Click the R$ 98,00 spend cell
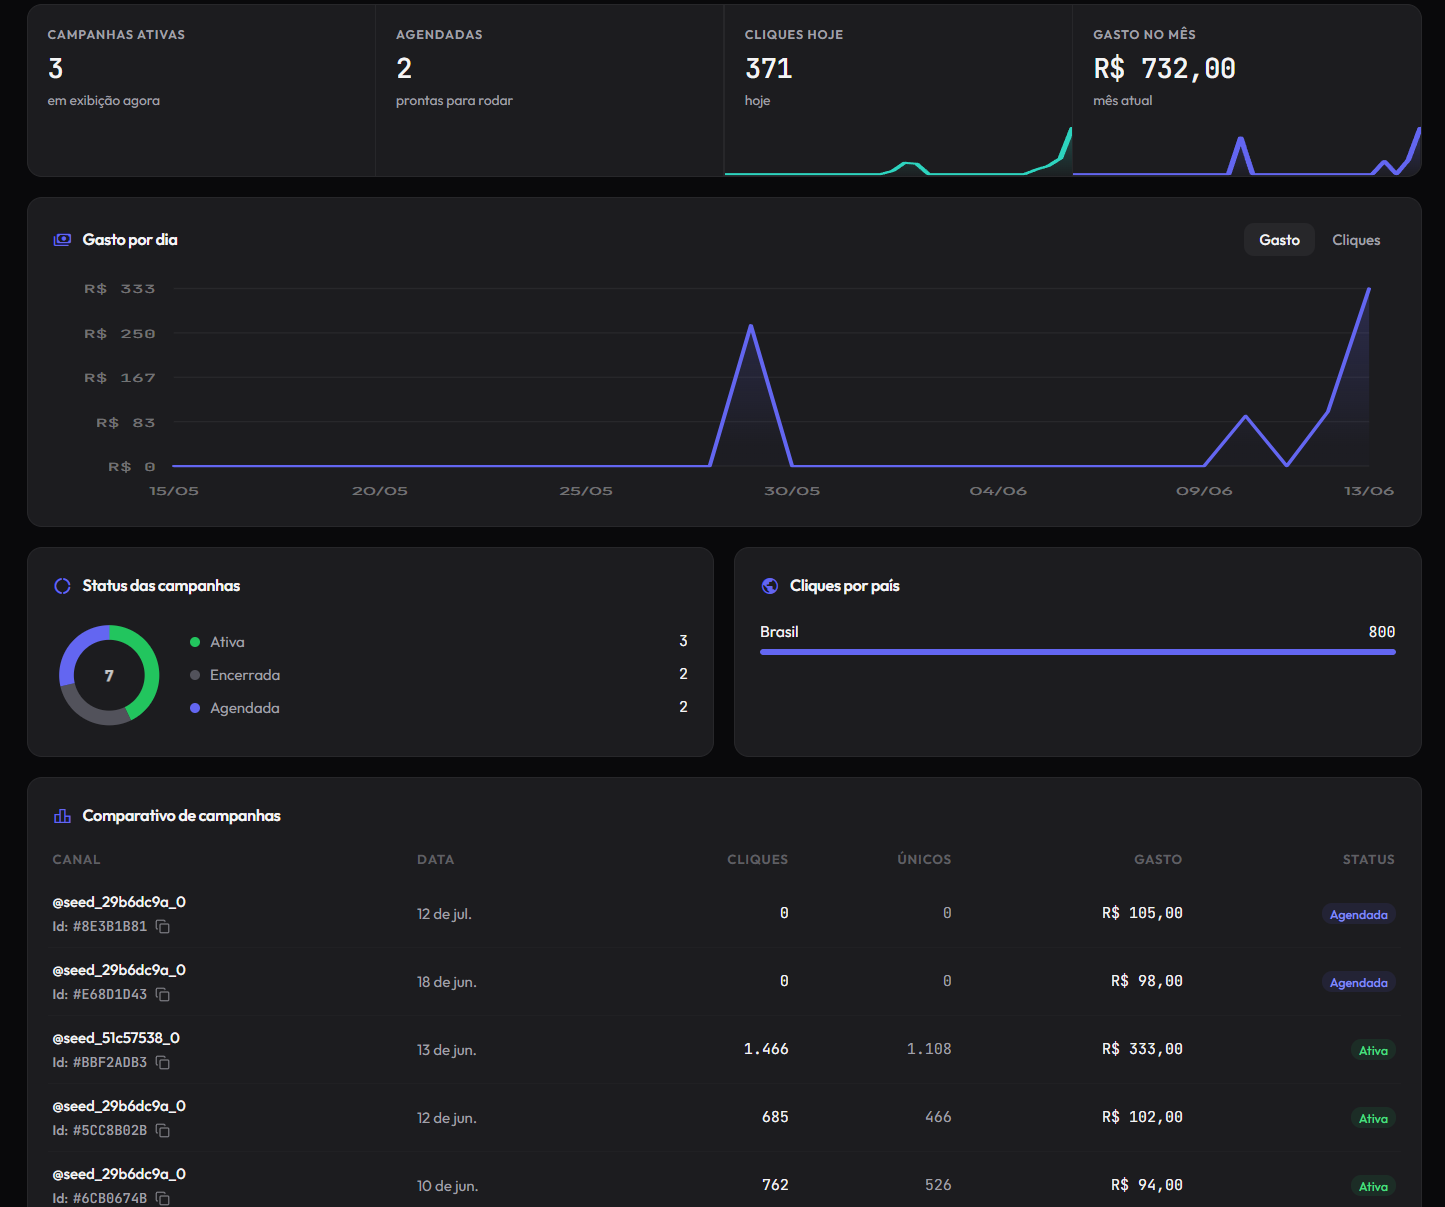The image size is (1445, 1207). pos(1147,981)
